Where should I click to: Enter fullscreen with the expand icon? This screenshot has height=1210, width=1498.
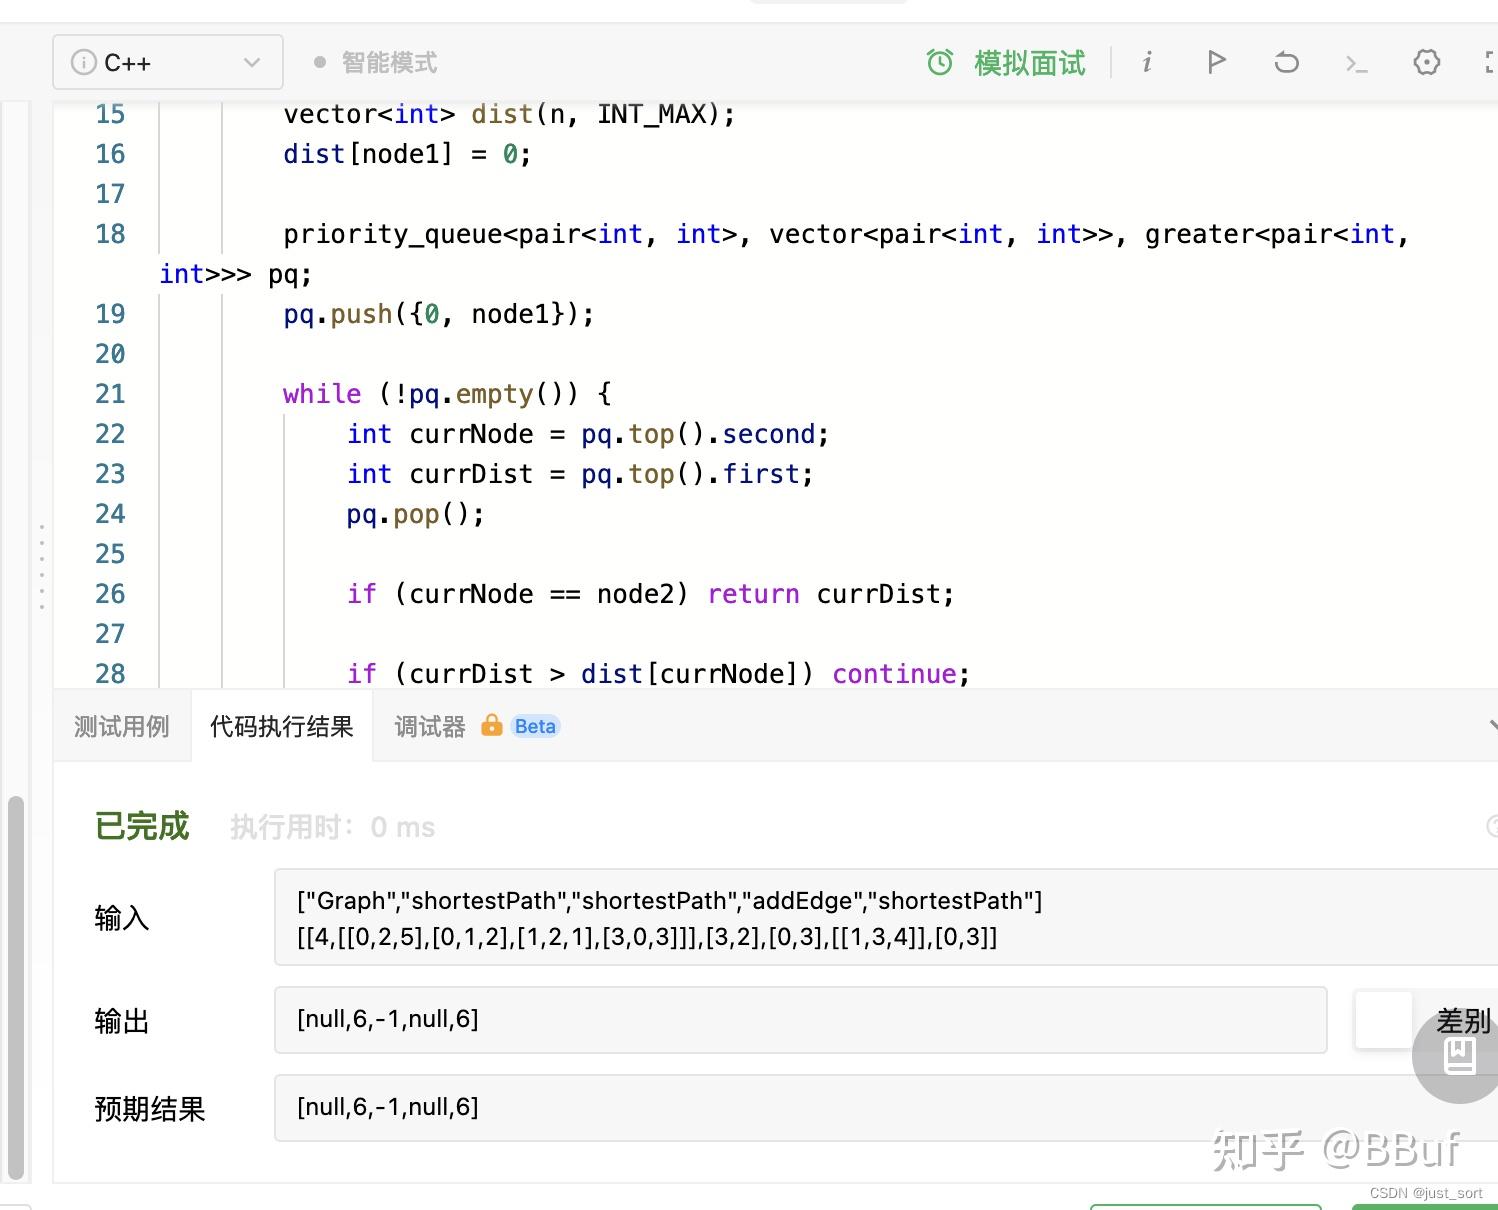(1490, 60)
